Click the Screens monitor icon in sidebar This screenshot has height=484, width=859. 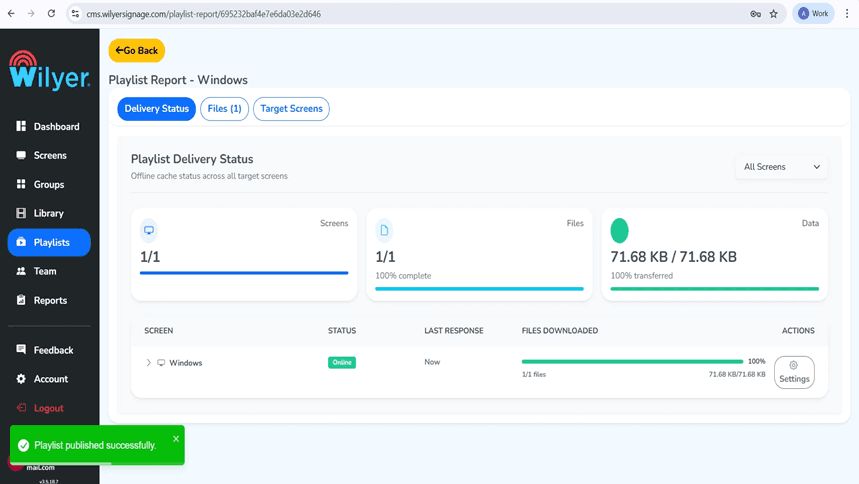click(21, 155)
